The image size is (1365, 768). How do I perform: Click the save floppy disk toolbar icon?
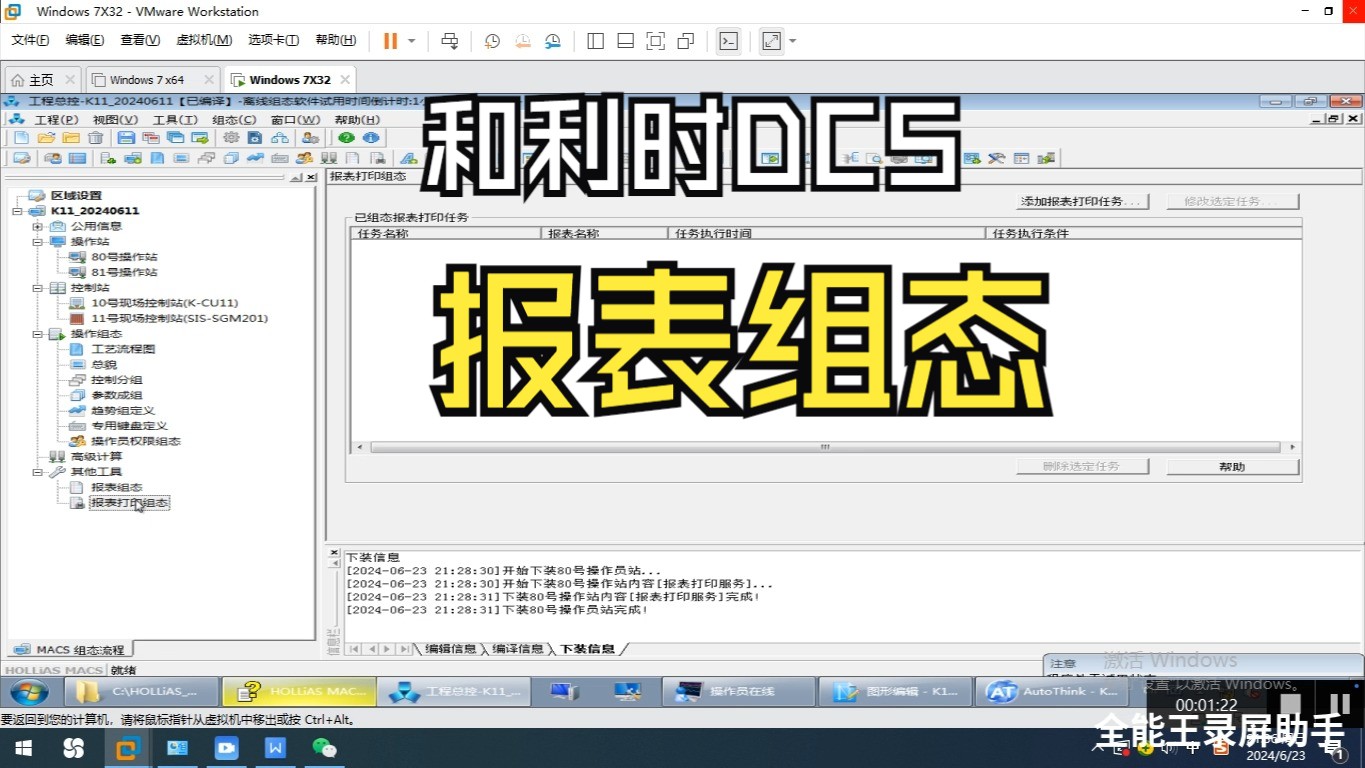point(126,138)
